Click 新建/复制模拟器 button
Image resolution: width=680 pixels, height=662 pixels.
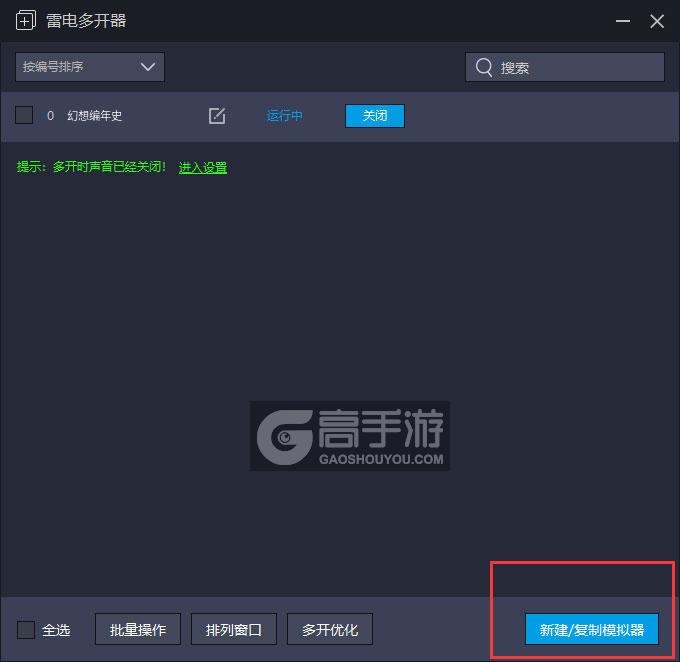[592, 629]
